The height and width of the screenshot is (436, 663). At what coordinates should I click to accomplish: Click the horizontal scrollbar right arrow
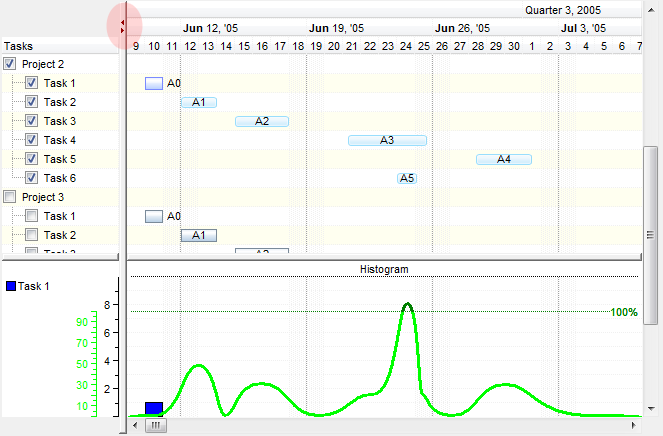click(x=633, y=425)
